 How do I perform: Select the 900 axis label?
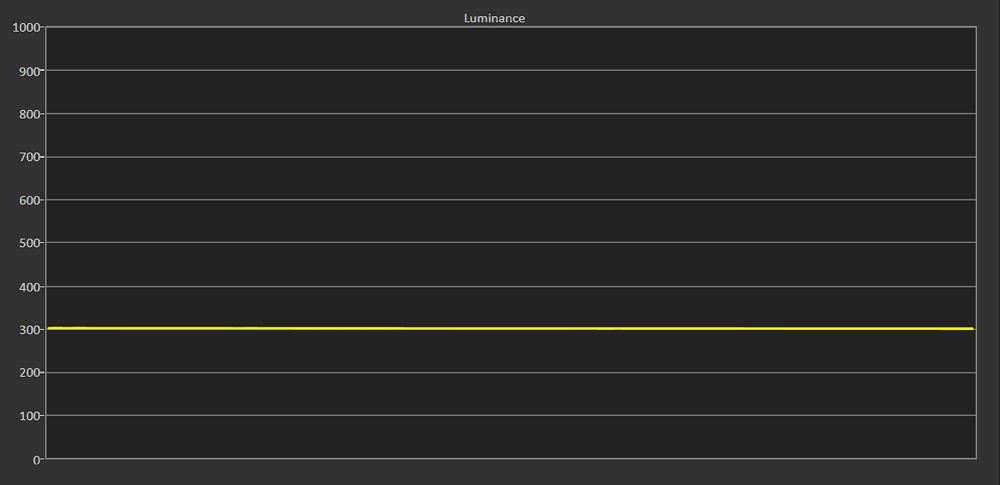click(29, 71)
